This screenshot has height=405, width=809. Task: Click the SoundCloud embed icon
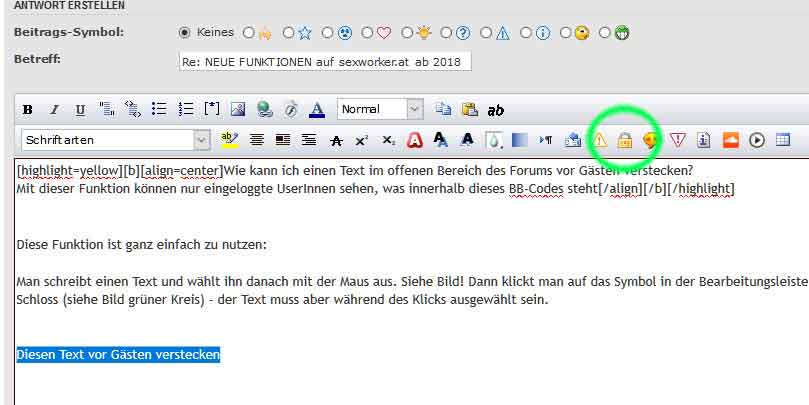(x=730, y=140)
